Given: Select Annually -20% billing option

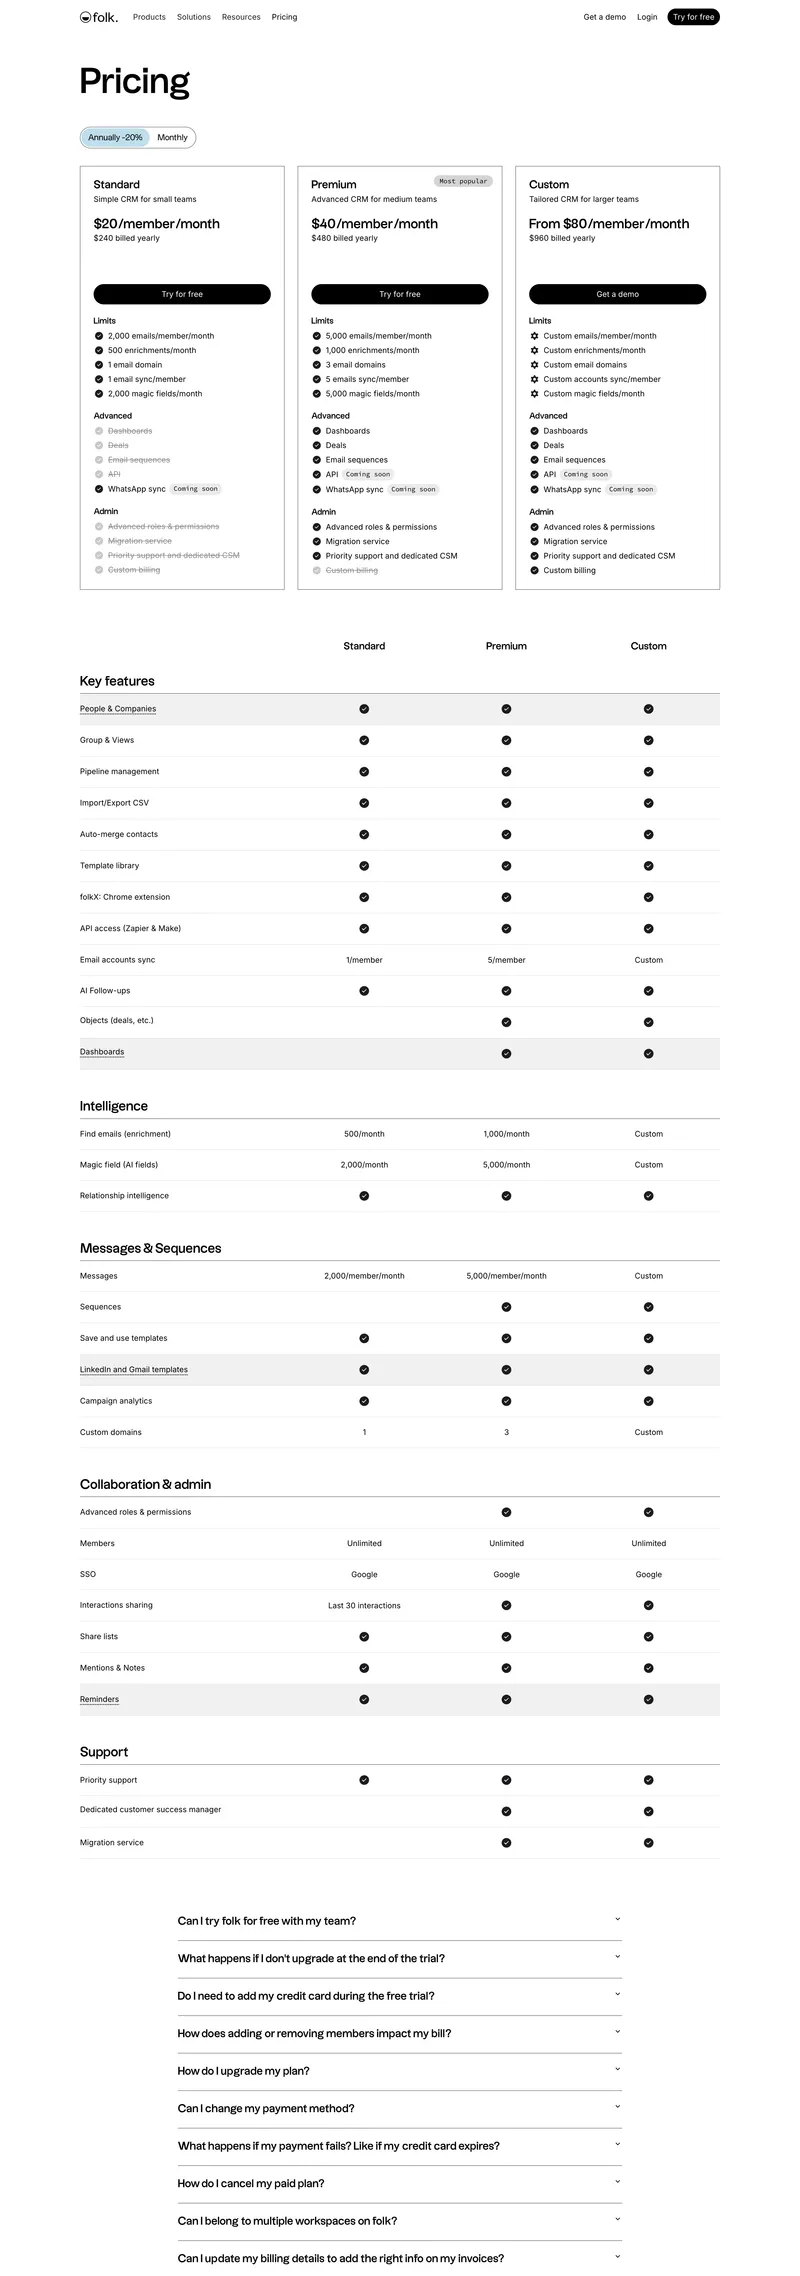Looking at the screenshot, I should (x=115, y=138).
